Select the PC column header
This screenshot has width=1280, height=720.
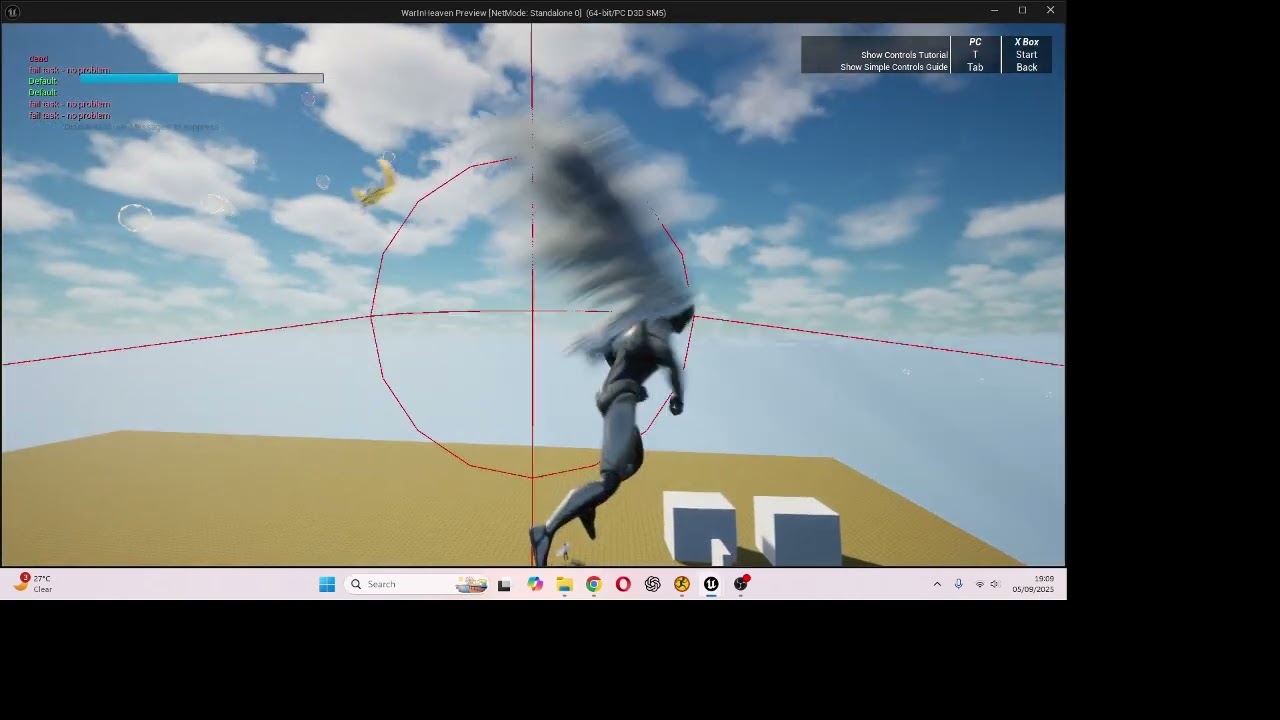(975, 42)
